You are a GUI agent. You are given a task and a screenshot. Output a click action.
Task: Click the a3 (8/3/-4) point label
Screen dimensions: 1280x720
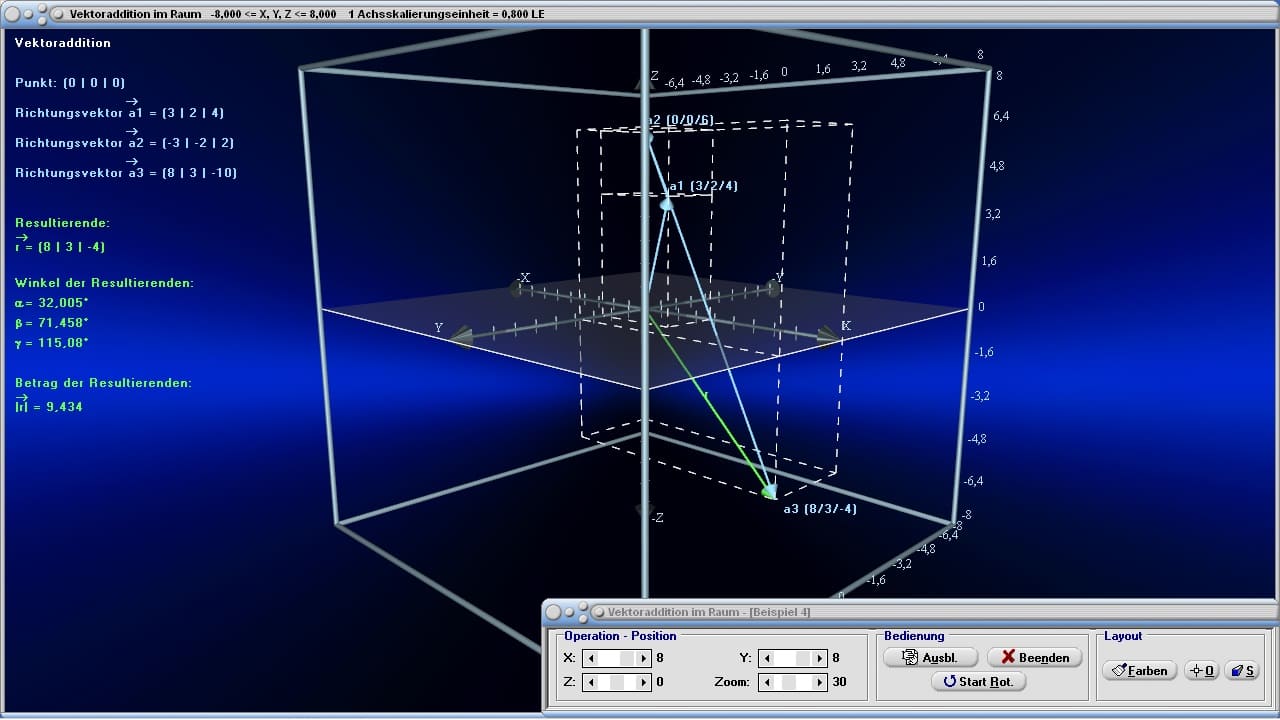(x=820, y=509)
